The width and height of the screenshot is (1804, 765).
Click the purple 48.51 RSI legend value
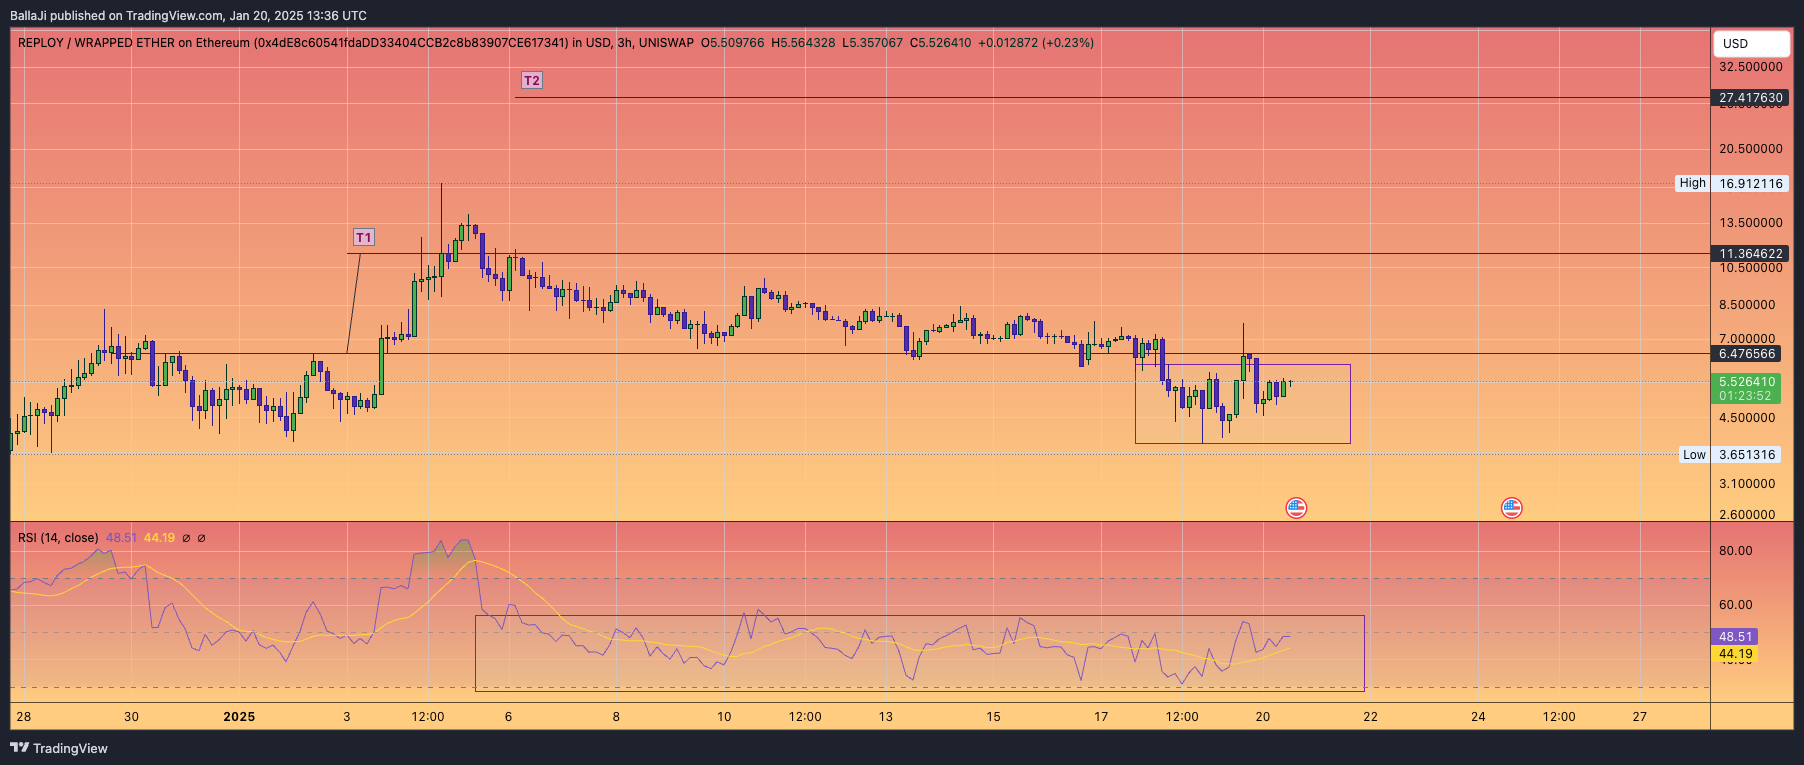coord(121,538)
